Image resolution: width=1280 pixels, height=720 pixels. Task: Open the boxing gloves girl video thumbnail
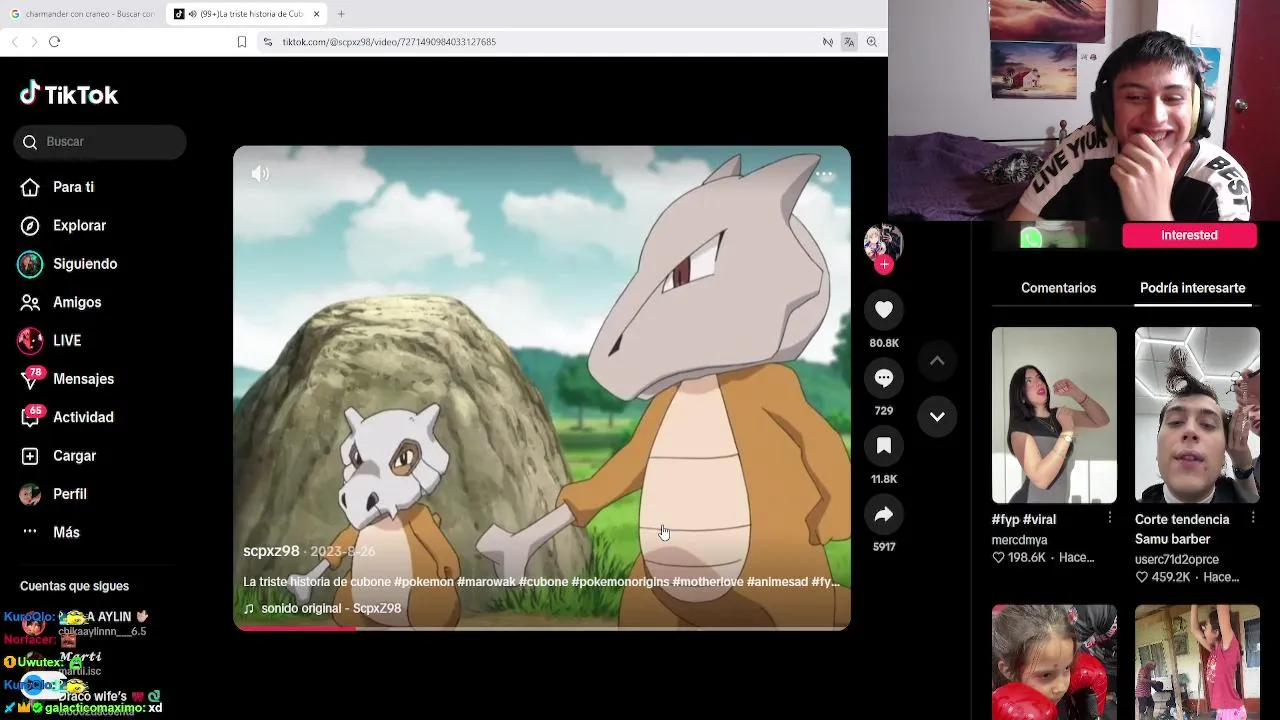(x=1054, y=662)
